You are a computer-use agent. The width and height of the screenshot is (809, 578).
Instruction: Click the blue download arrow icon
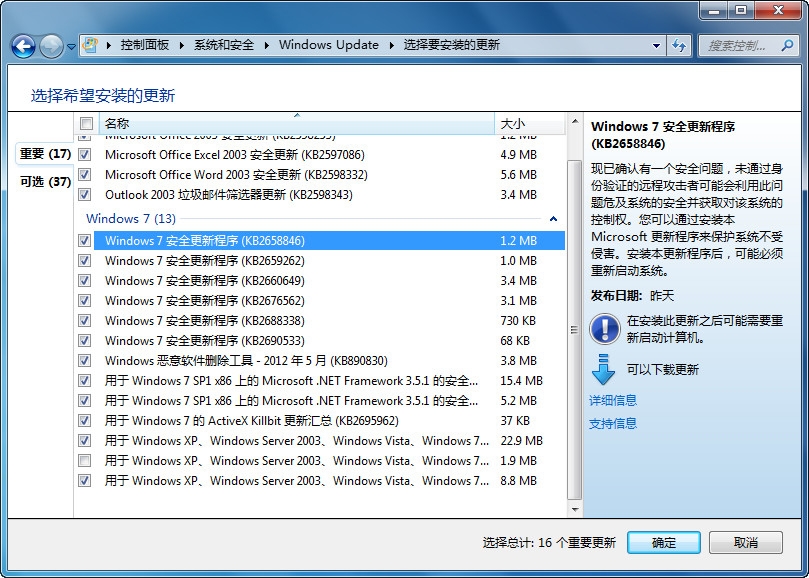tap(603, 370)
